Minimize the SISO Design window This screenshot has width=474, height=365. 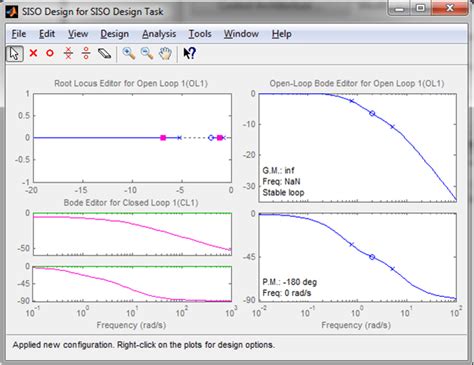point(399,8)
